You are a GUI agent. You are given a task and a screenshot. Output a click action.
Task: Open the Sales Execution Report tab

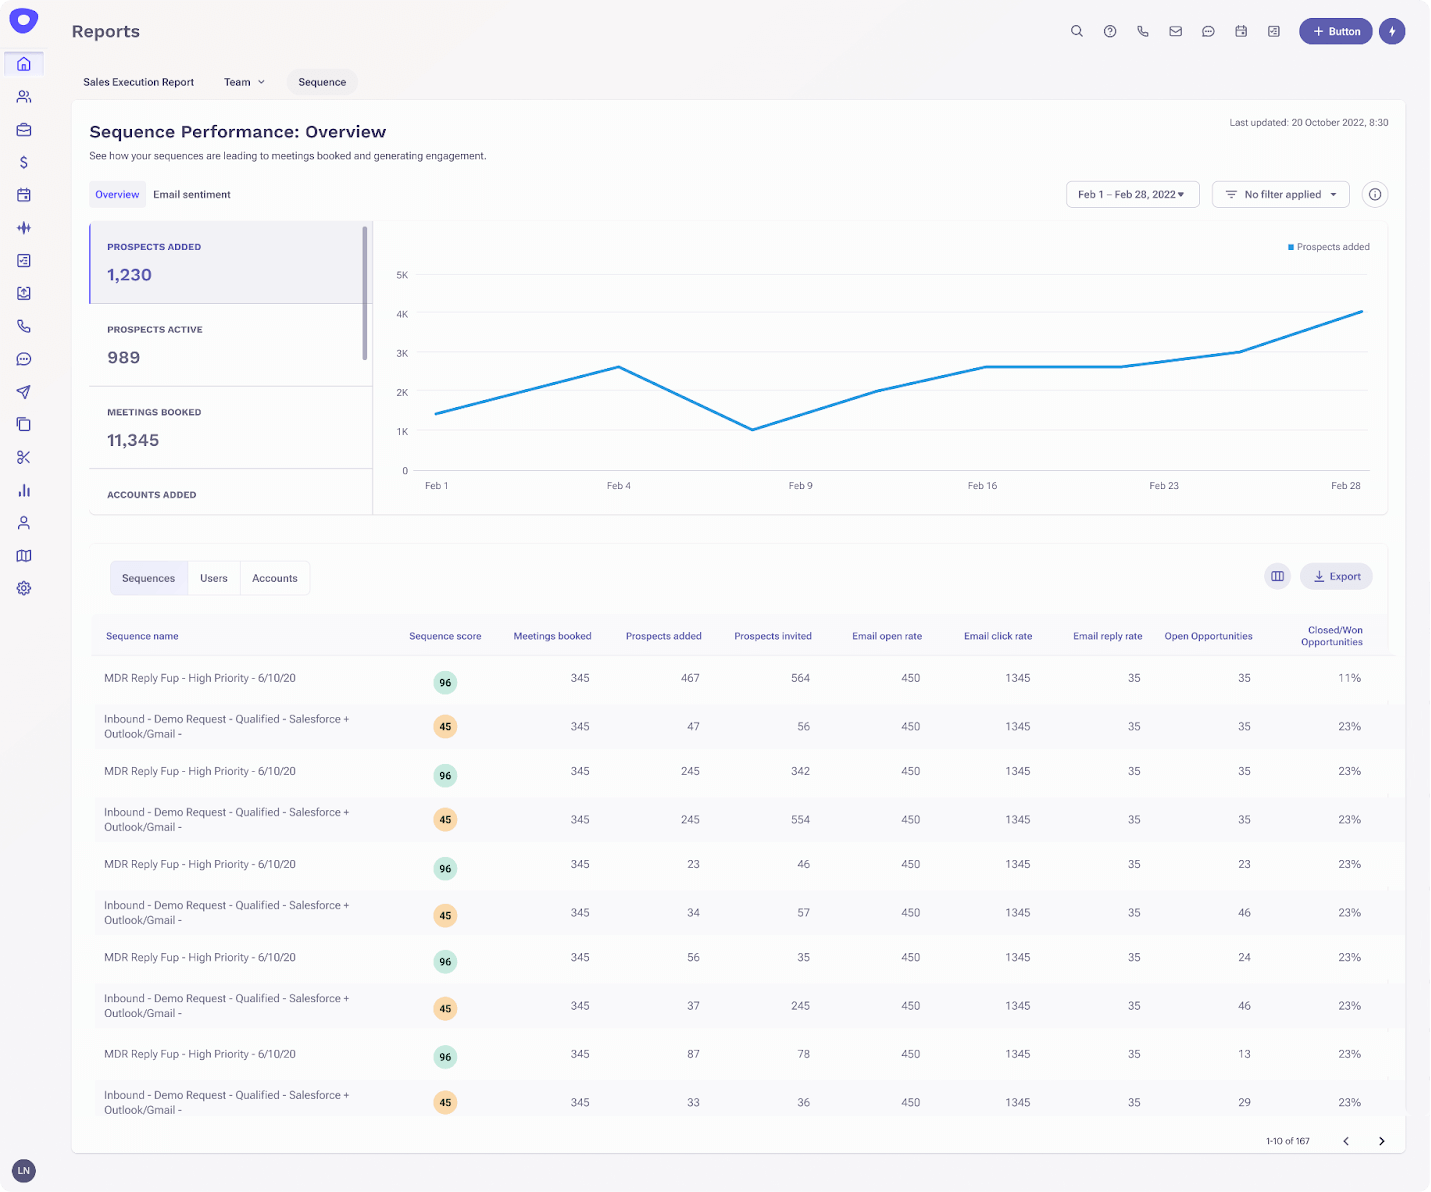138,82
